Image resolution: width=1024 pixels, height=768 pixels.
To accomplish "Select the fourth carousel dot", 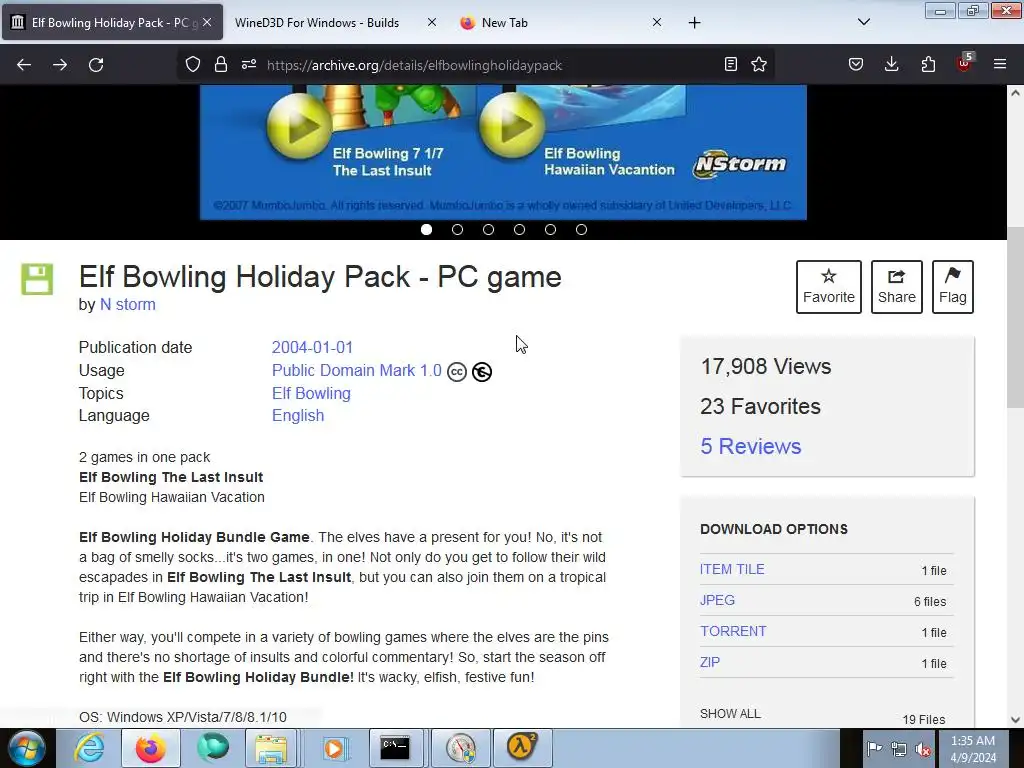I will [519, 229].
